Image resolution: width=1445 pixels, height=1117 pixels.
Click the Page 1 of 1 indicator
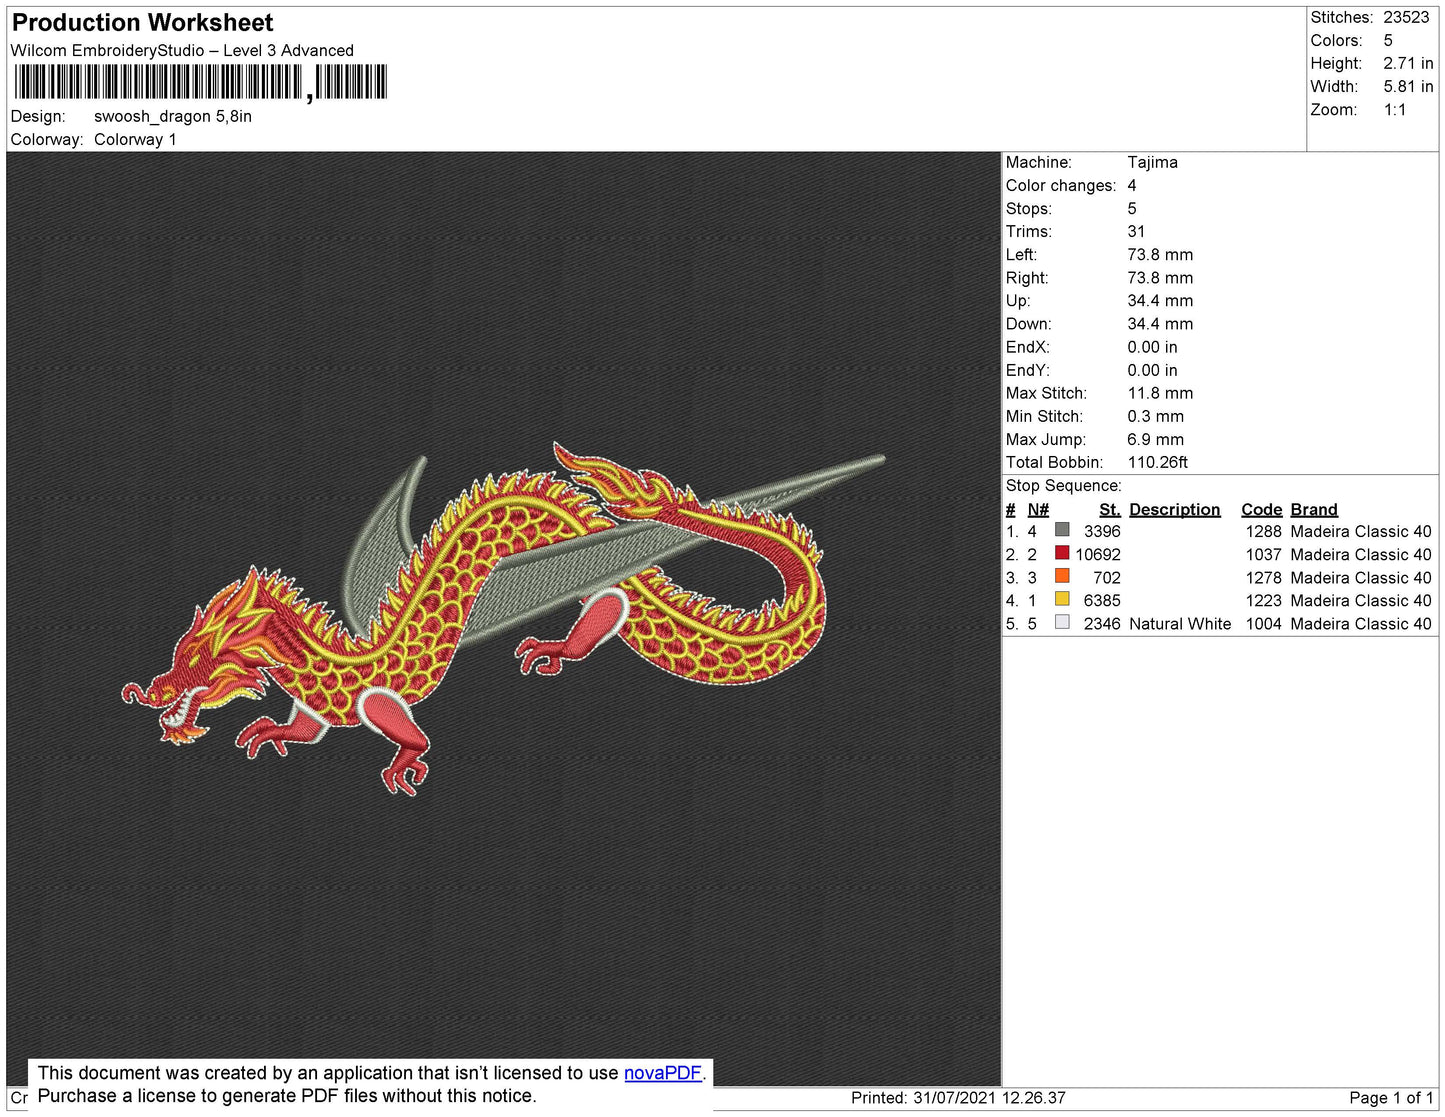[x=1391, y=1098]
